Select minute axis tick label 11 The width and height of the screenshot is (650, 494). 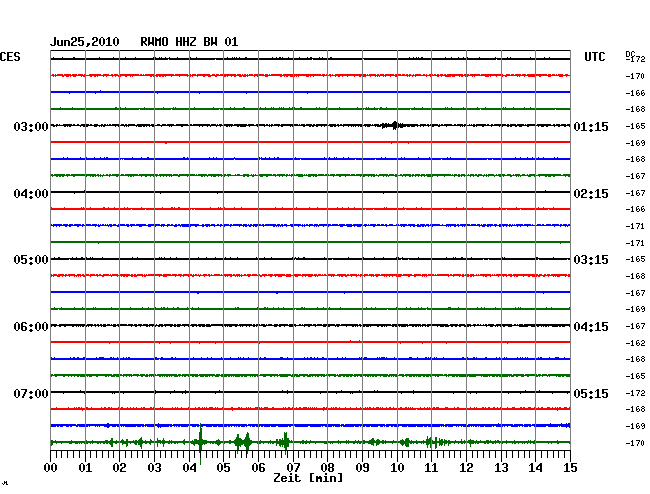click(431, 468)
